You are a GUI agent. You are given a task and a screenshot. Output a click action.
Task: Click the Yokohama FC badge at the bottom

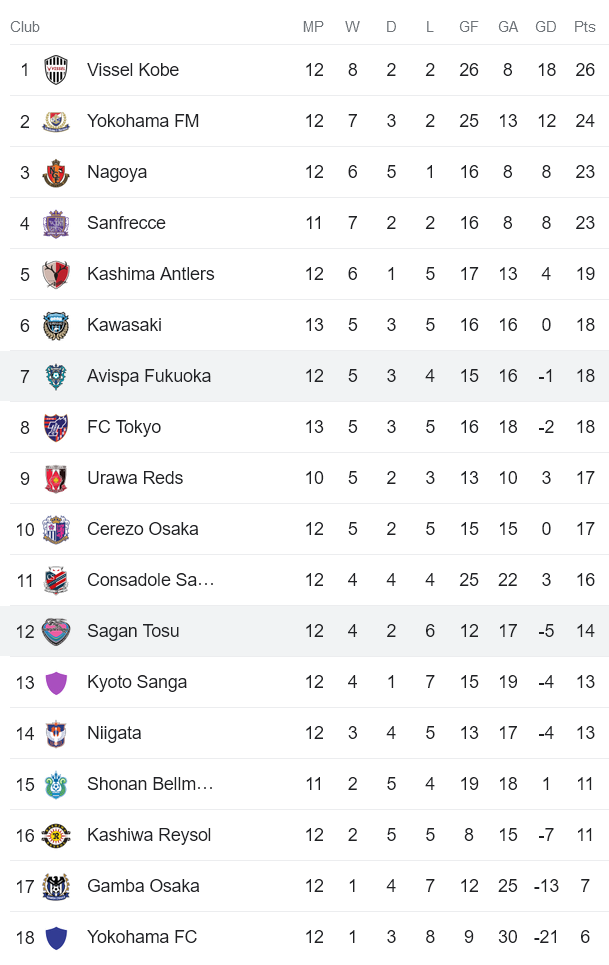[x=56, y=937]
